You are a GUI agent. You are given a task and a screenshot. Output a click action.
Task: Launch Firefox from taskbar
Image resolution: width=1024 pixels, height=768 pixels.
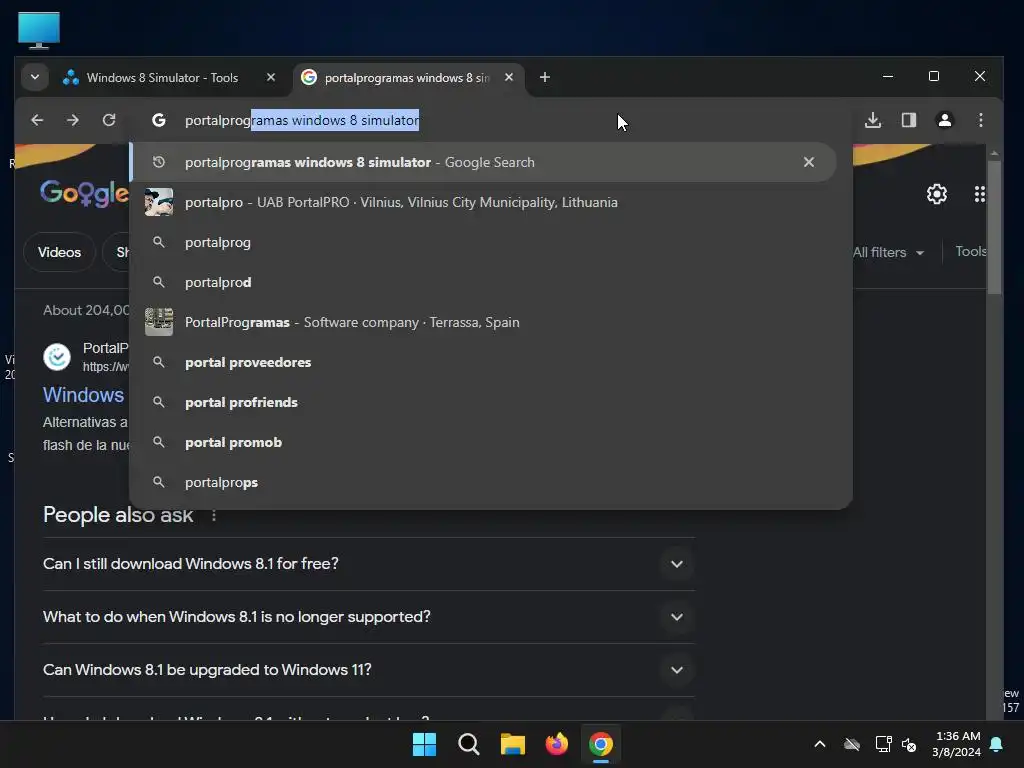pyautogui.click(x=556, y=744)
